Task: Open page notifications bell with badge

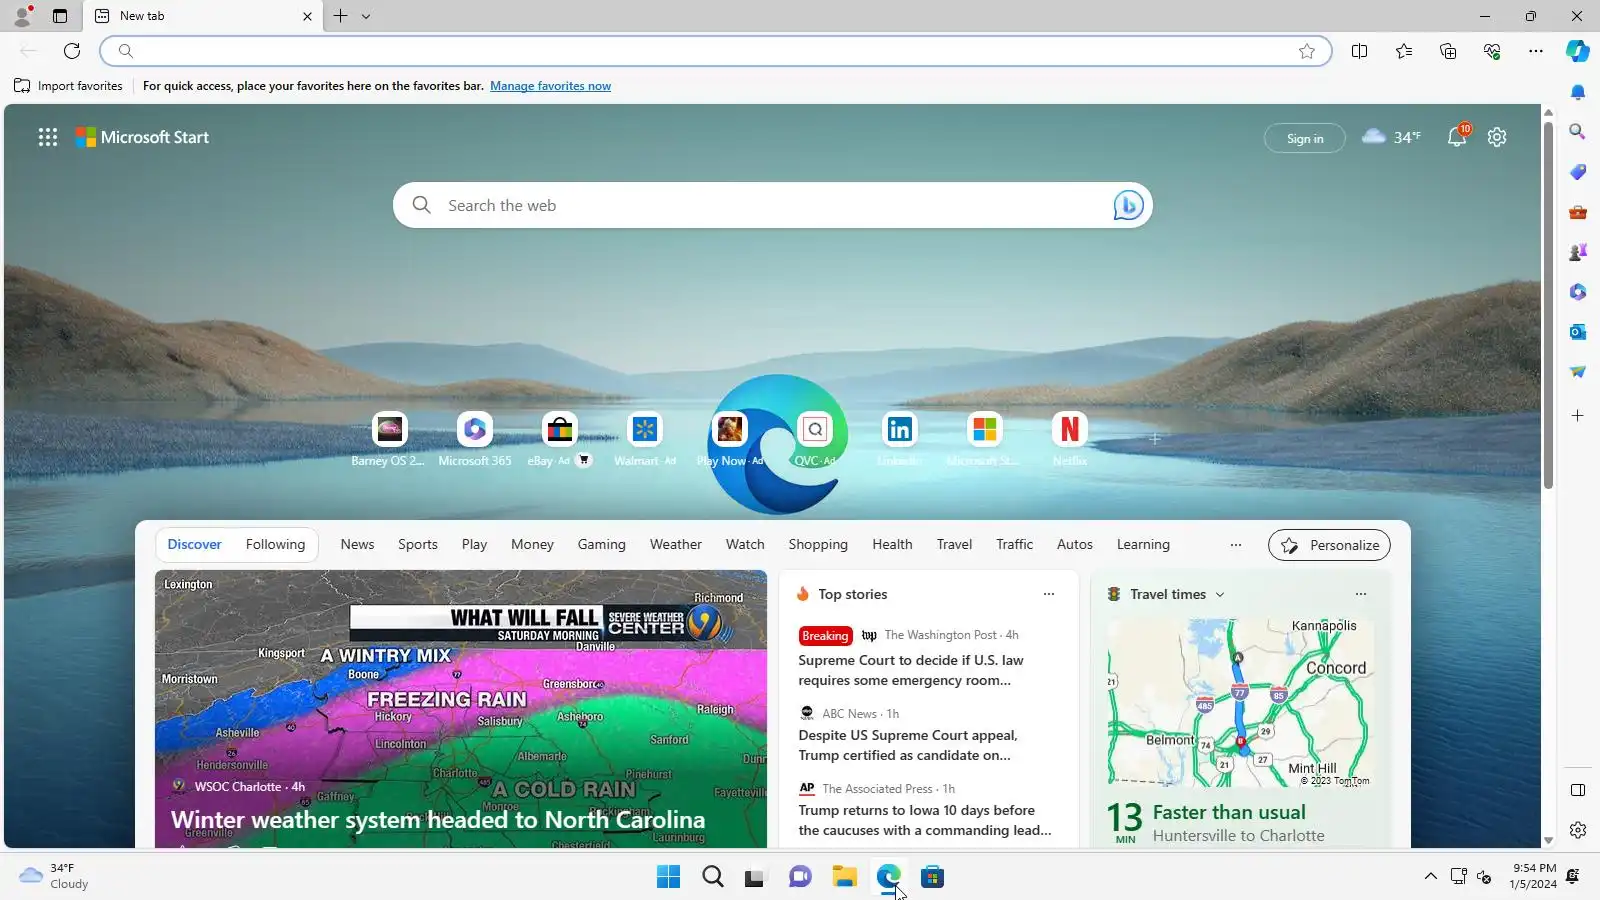Action: point(1457,137)
